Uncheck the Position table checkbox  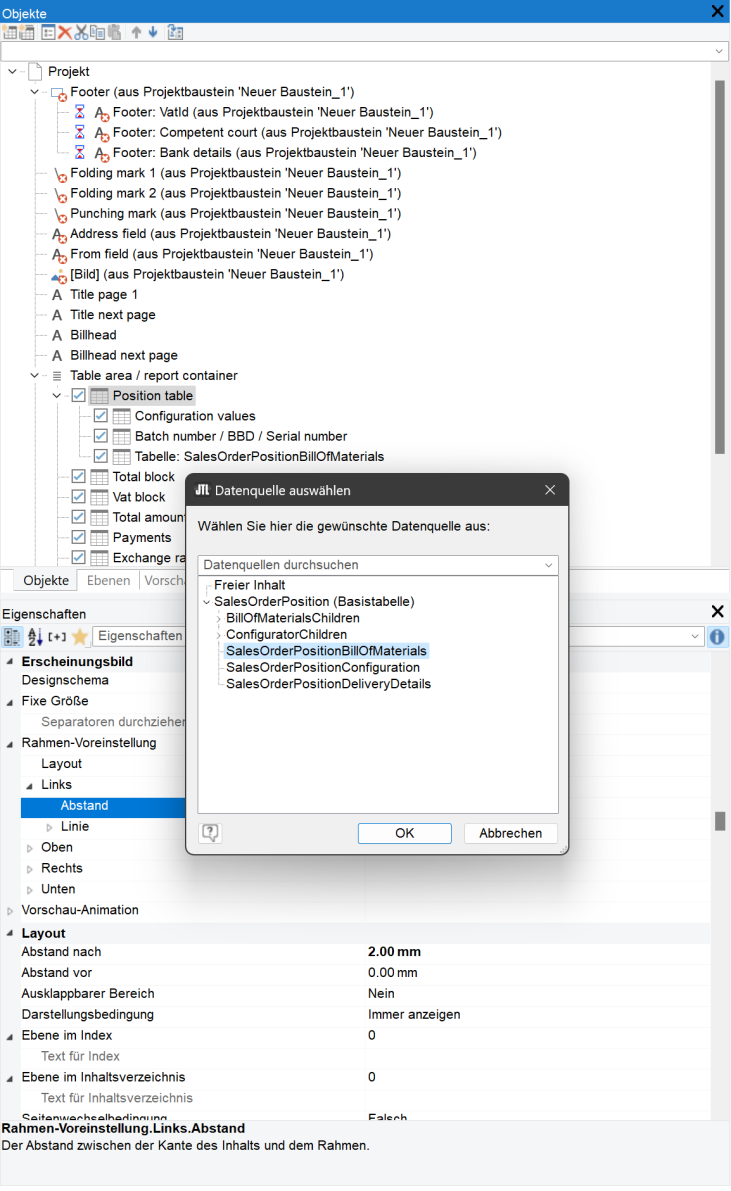point(78,396)
